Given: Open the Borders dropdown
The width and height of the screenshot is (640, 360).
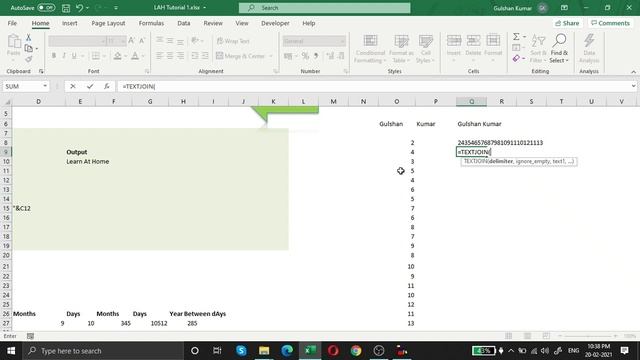Looking at the screenshot, I should [x=104, y=56].
